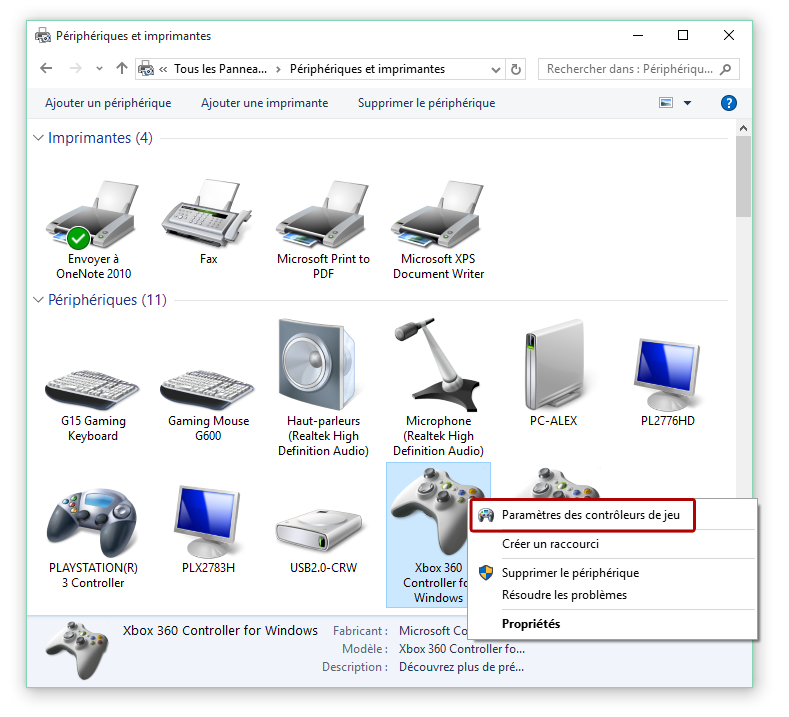This screenshot has width=789, height=717.
Task: Click the Fabricant label in details pane
Action: [x=360, y=631]
